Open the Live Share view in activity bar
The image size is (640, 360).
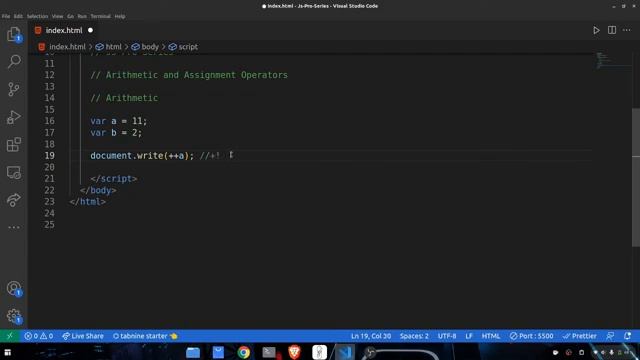13,200
